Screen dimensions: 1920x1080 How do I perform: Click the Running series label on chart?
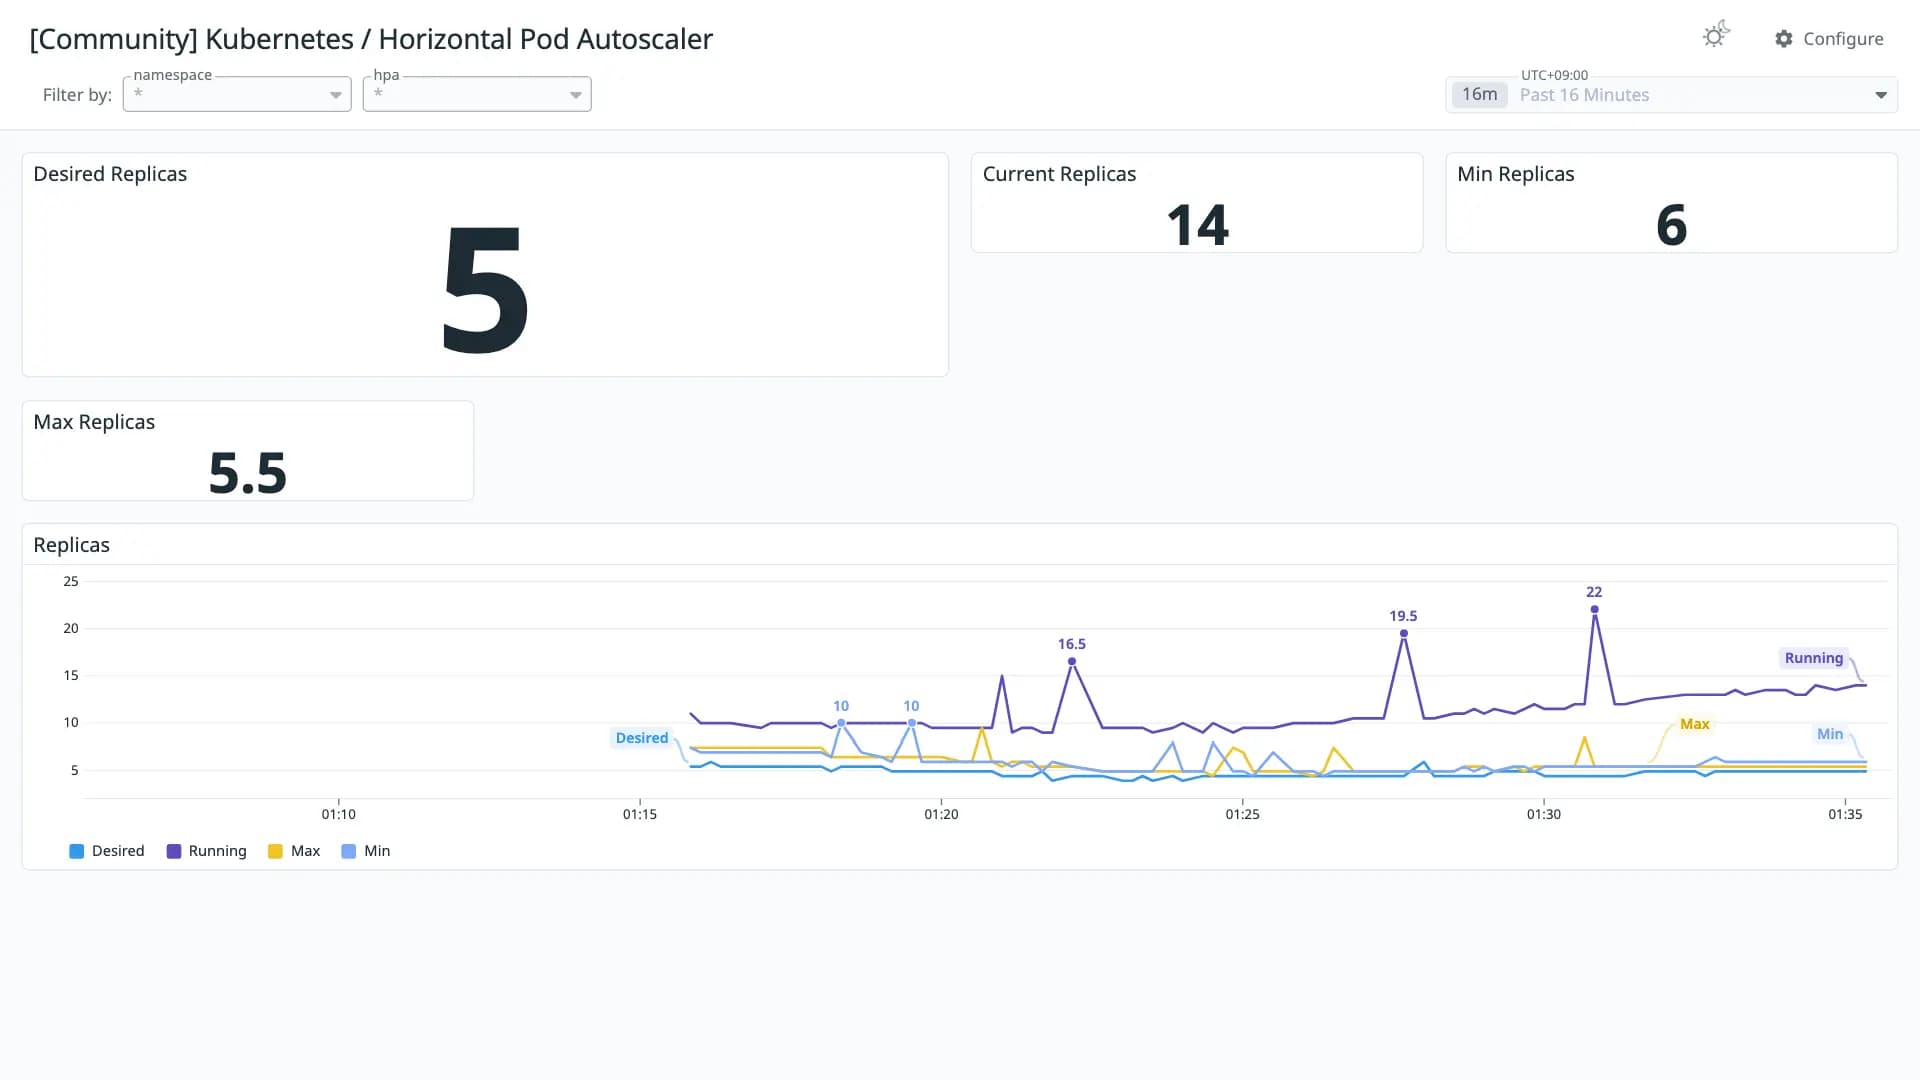(x=1813, y=658)
